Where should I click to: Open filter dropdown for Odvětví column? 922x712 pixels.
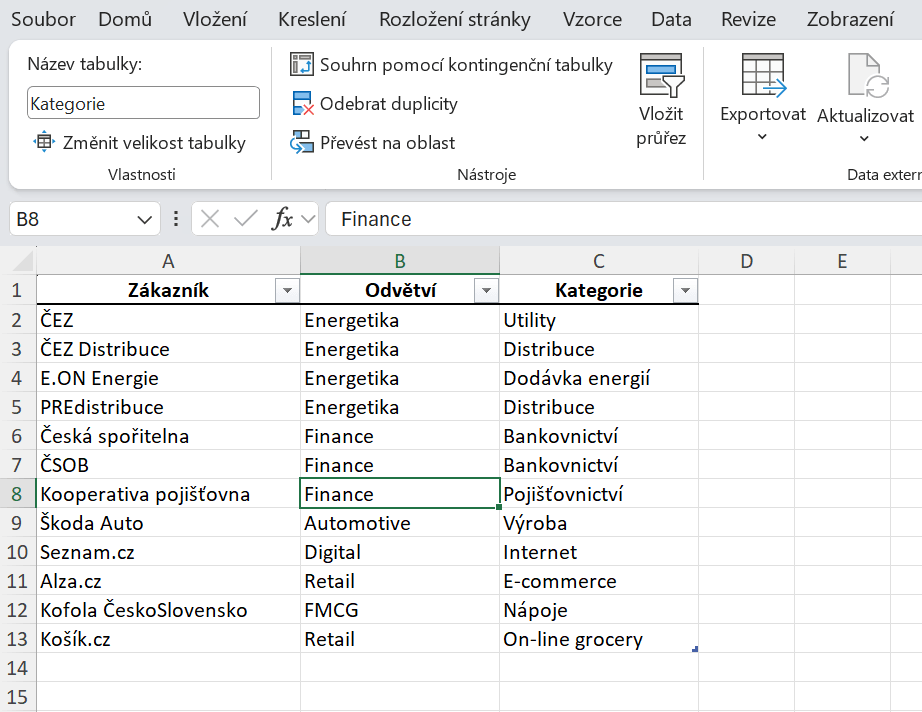click(486, 291)
